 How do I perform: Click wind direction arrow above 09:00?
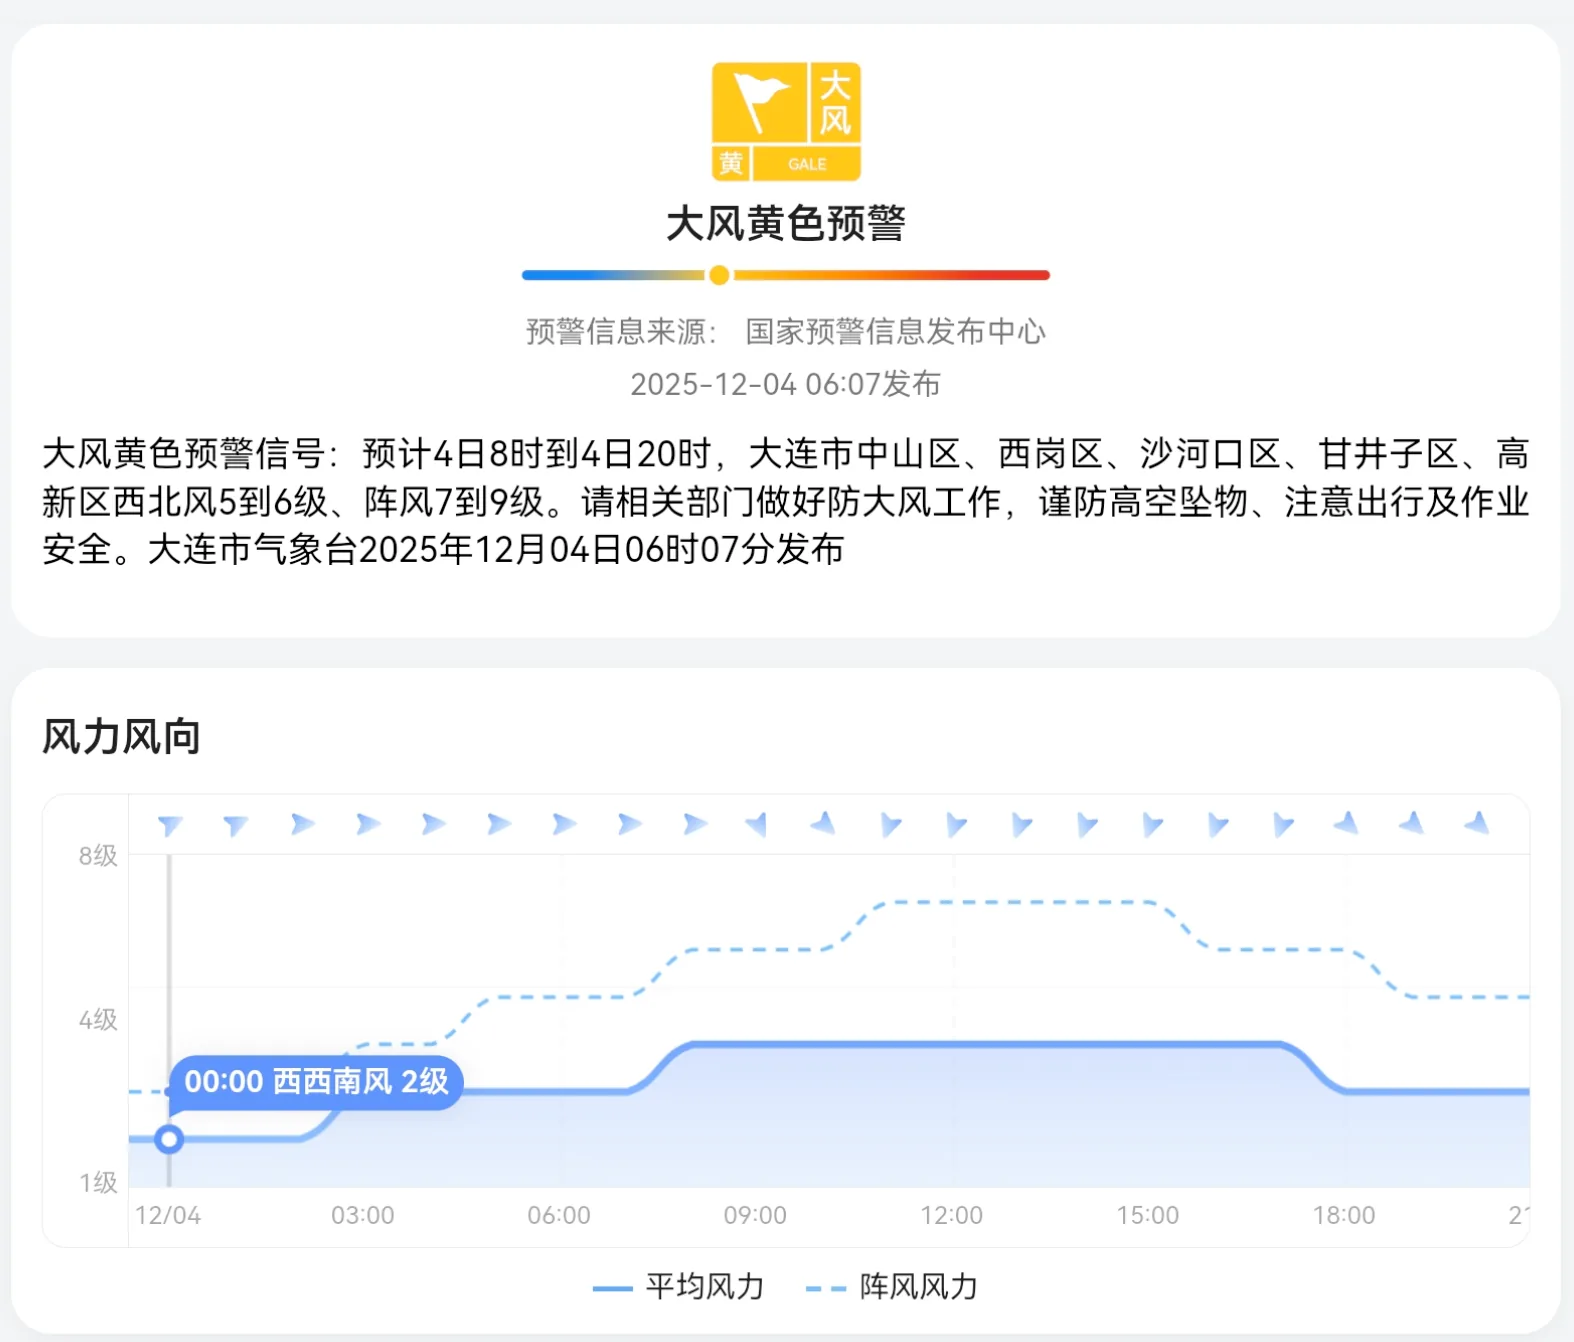[757, 824]
